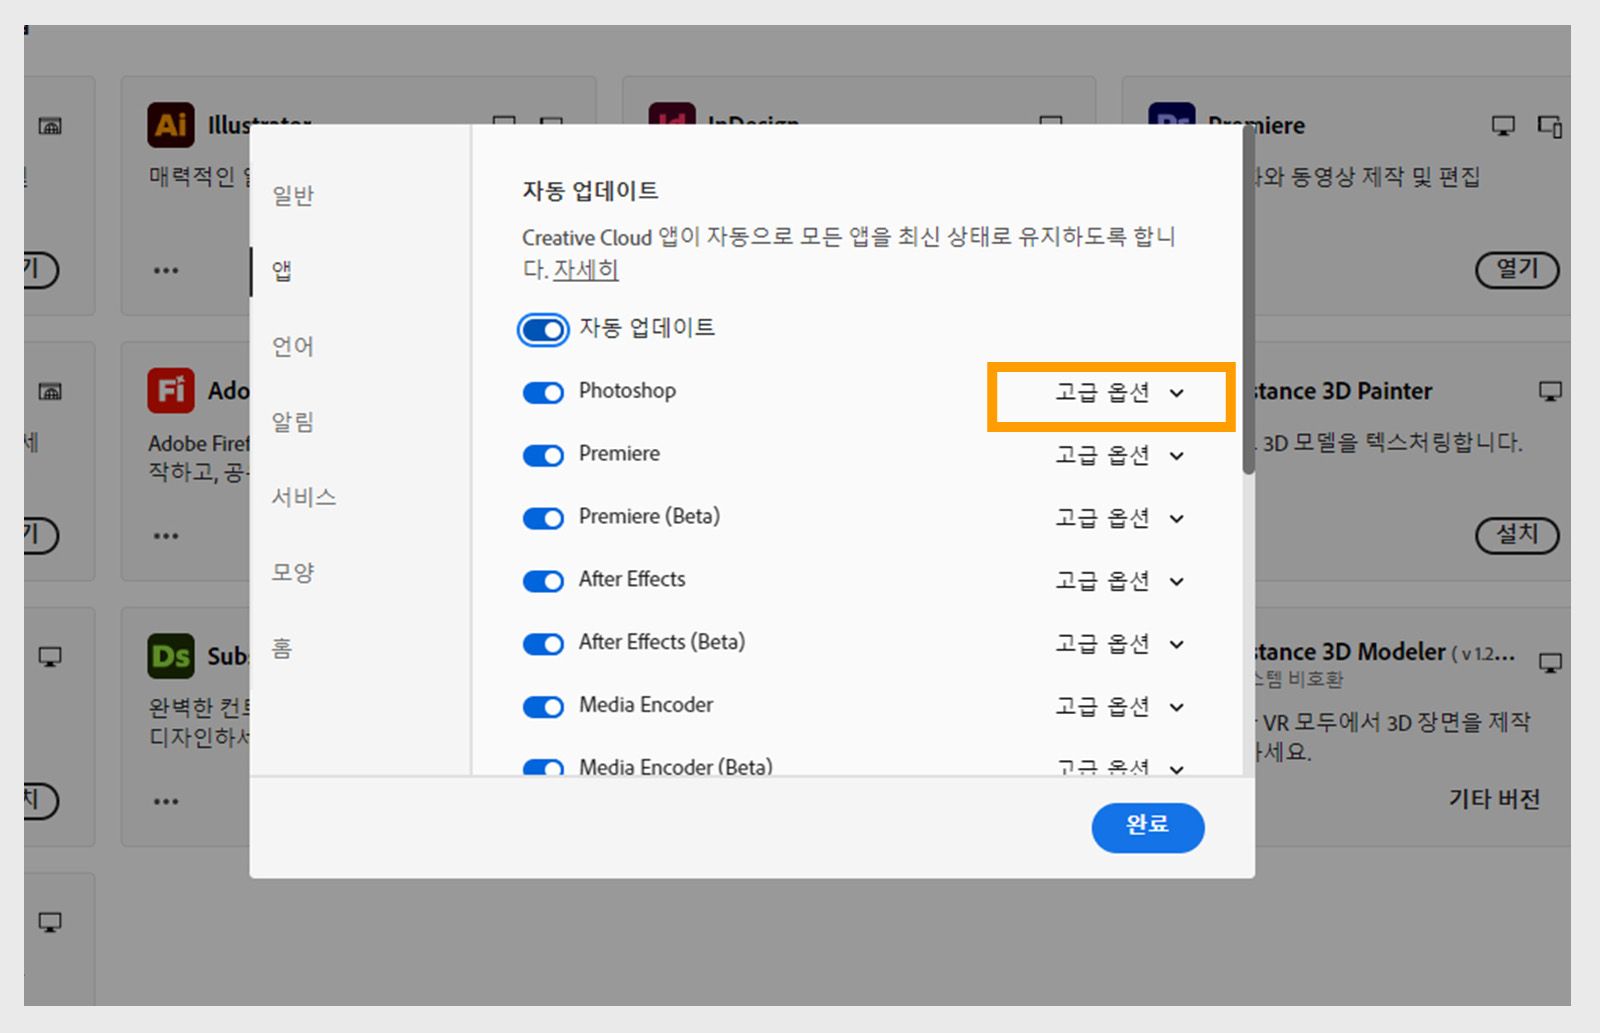1600x1033 pixels.
Task: Click 설치 for Substance 3D Painter
Action: (x=1517, y=535)
